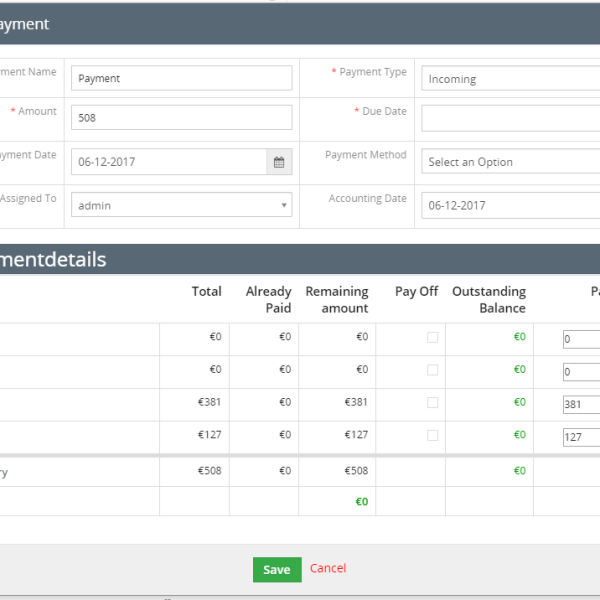Open the Assigned To dropdown showing admin

(x=181, y=205)
